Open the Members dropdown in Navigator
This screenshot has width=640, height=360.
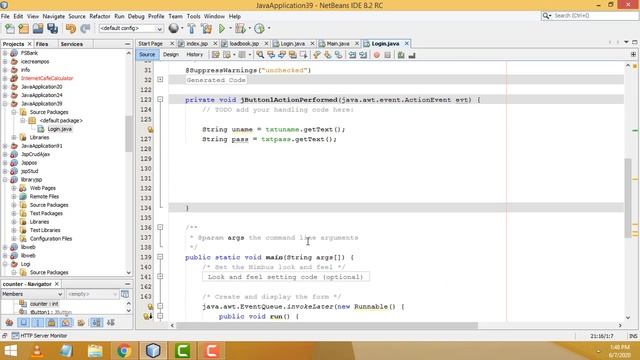[x=32, y=294]
